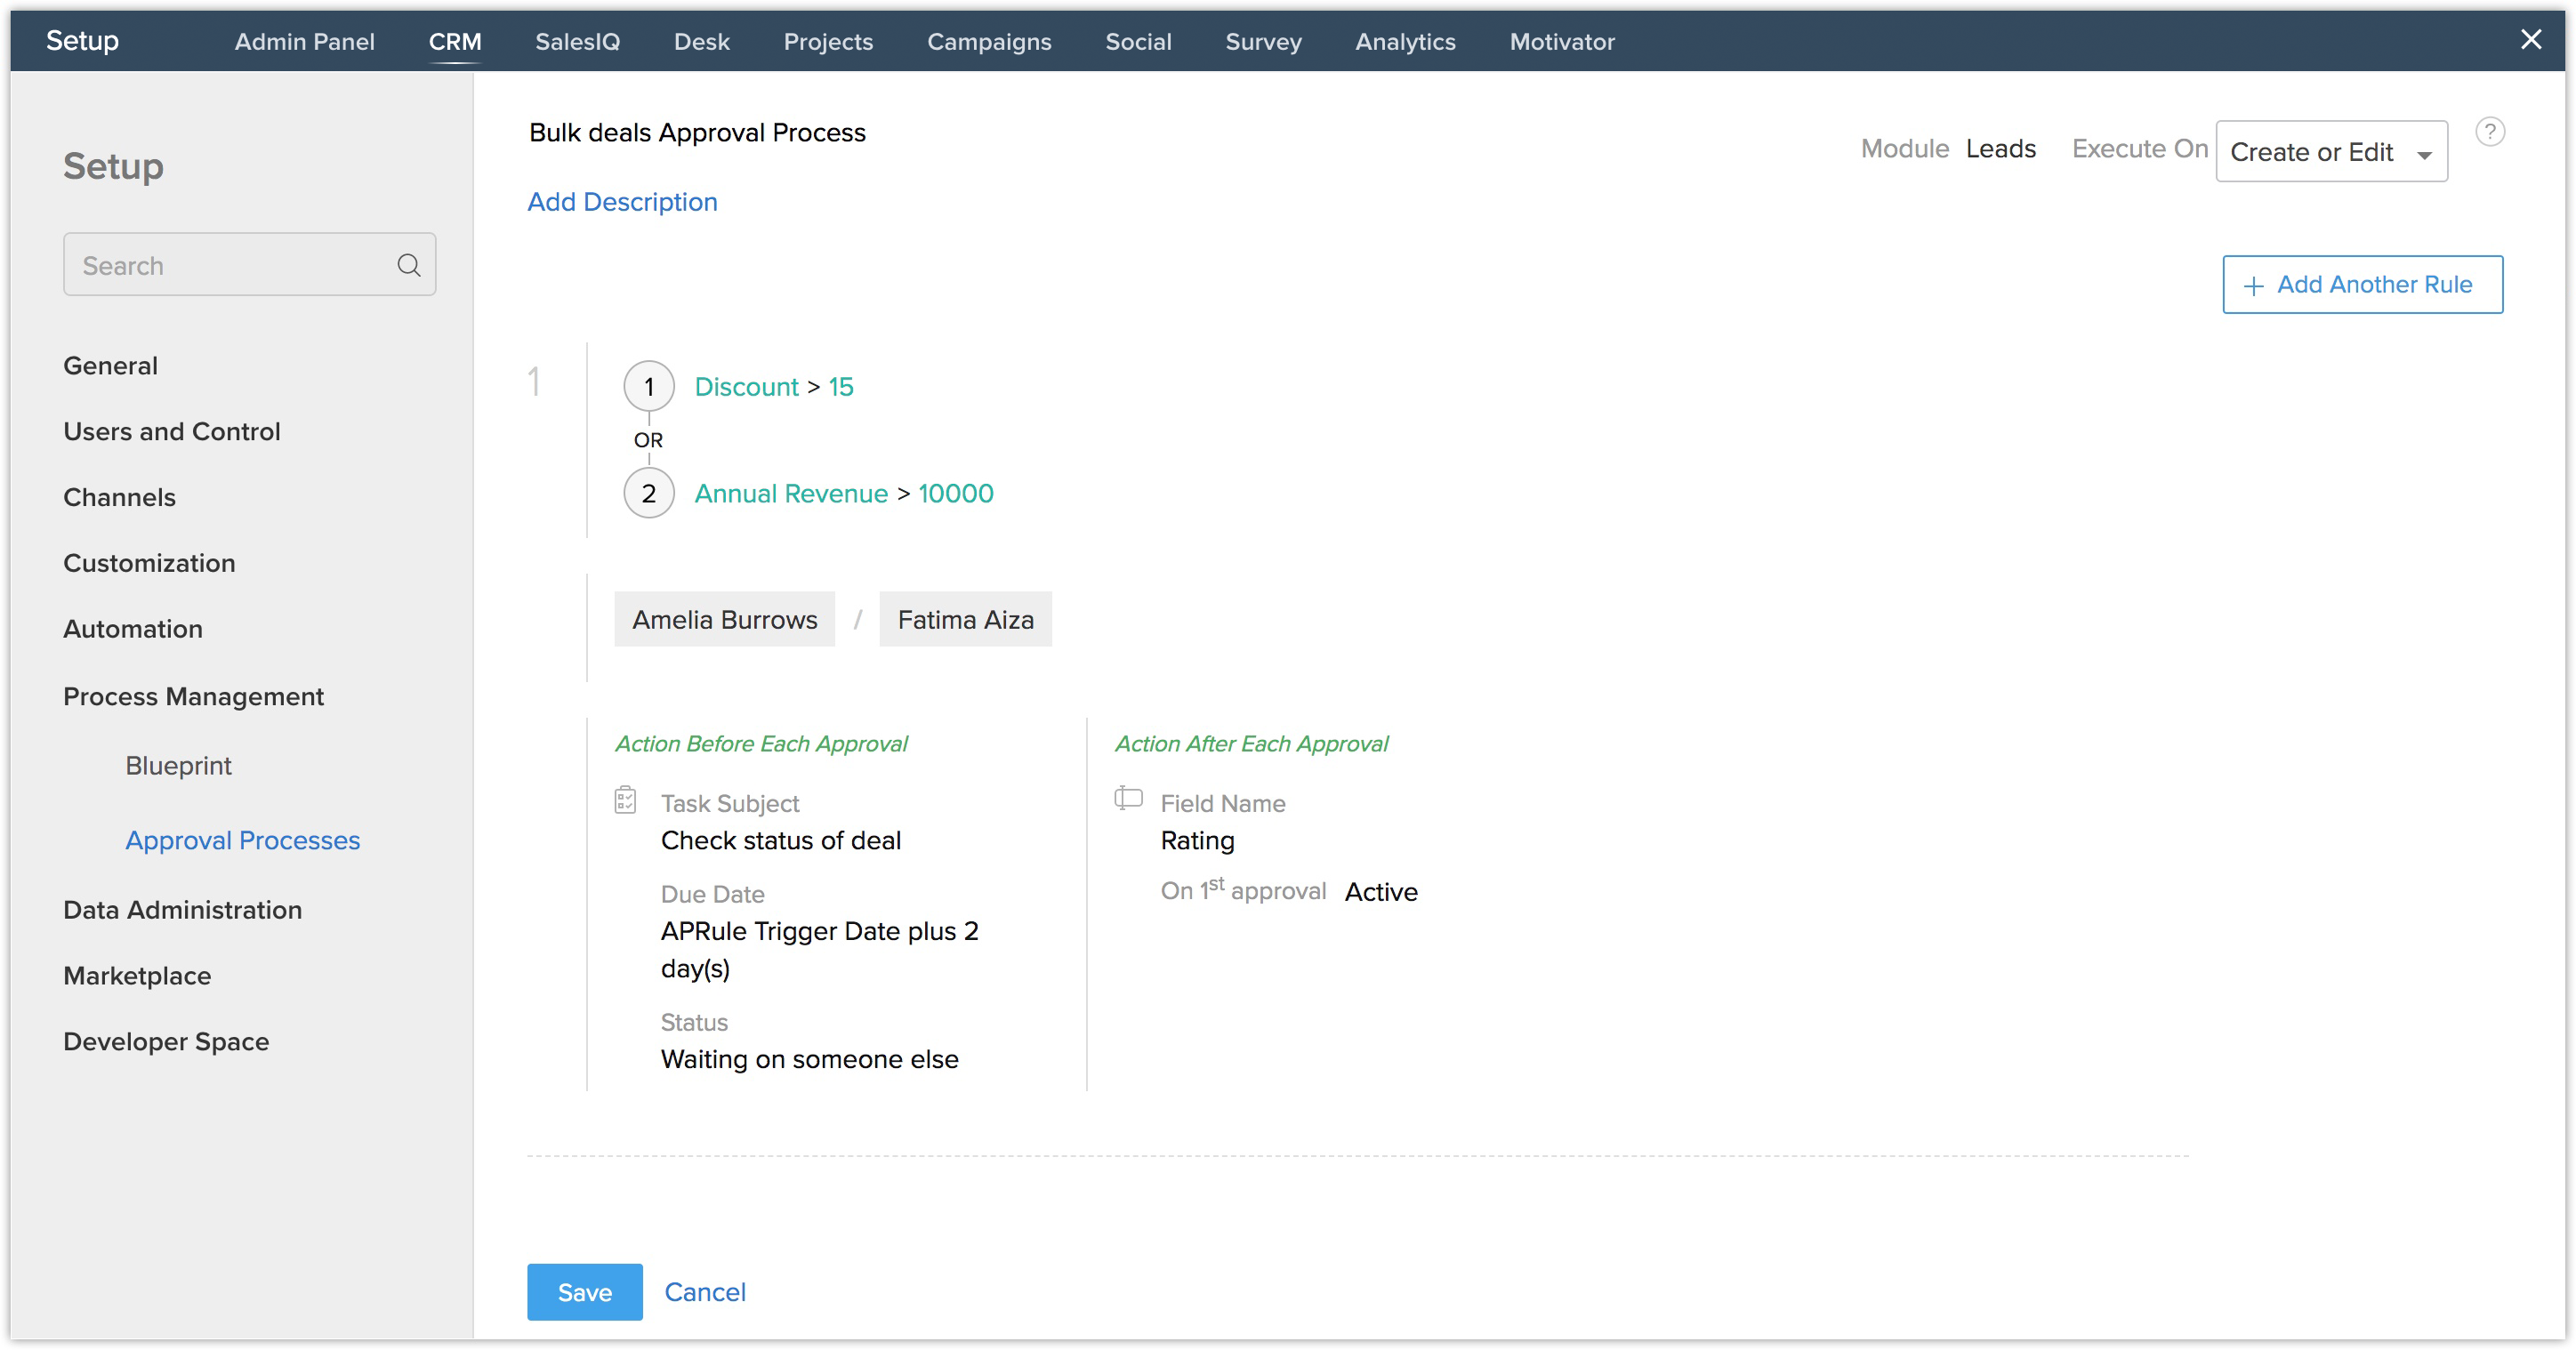Click the 'Active' first approval value

[1381, 891]
